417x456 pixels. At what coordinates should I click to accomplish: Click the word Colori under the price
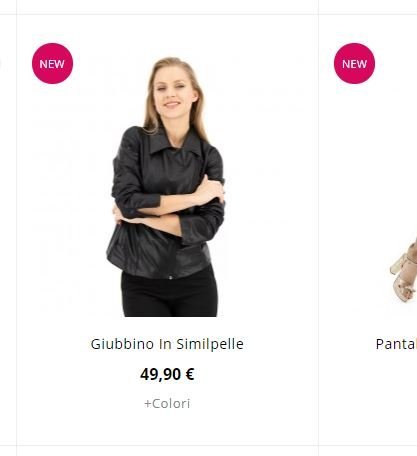pyautogui.click(x=171, y=404)
